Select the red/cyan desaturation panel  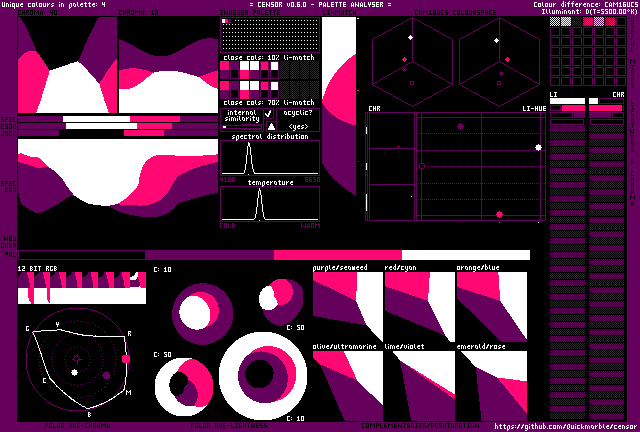[x=419, y=307]
